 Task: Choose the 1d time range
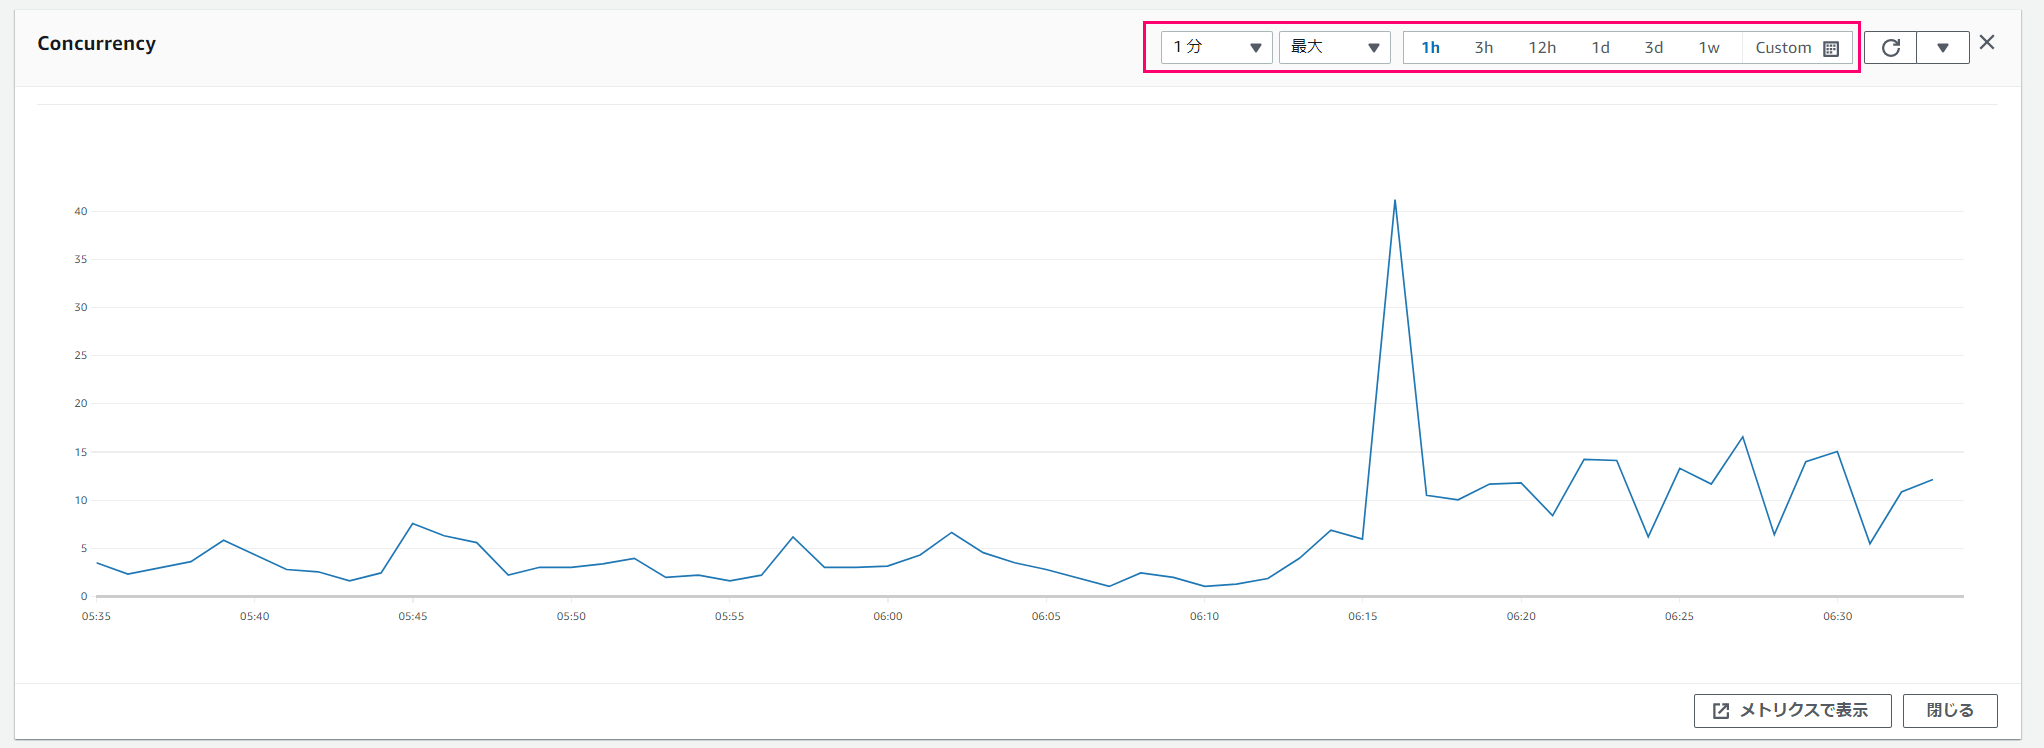click(x=1601, y=47)
